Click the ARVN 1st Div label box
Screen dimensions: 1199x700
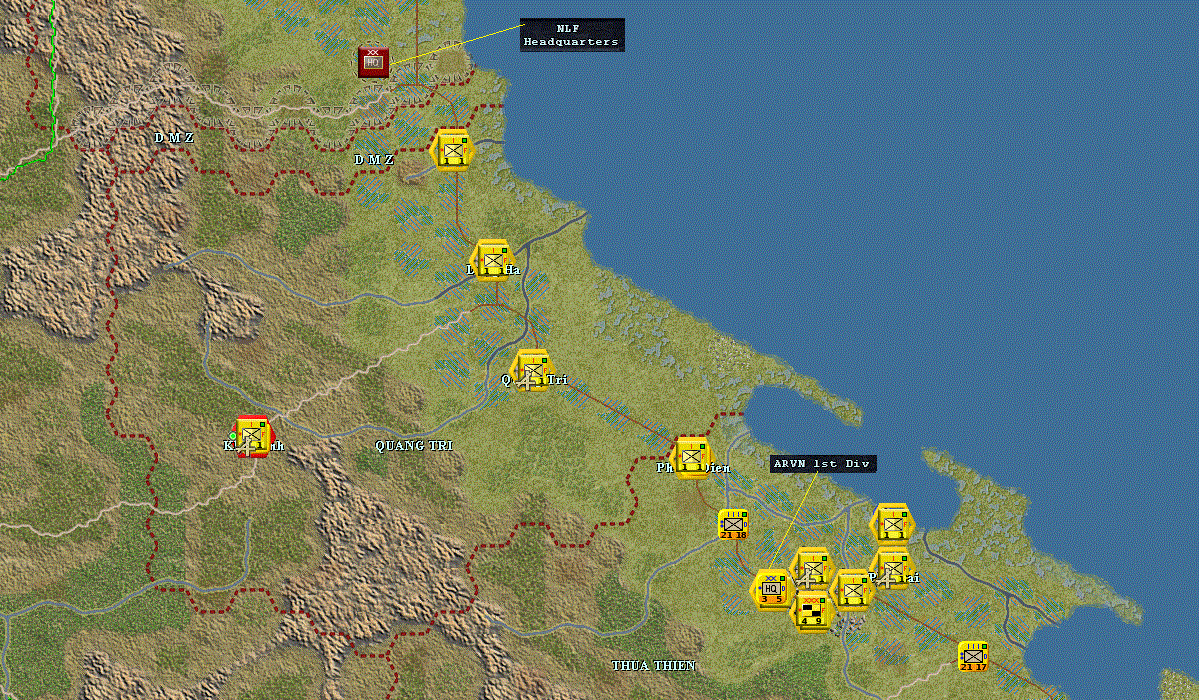click(823, 464)
